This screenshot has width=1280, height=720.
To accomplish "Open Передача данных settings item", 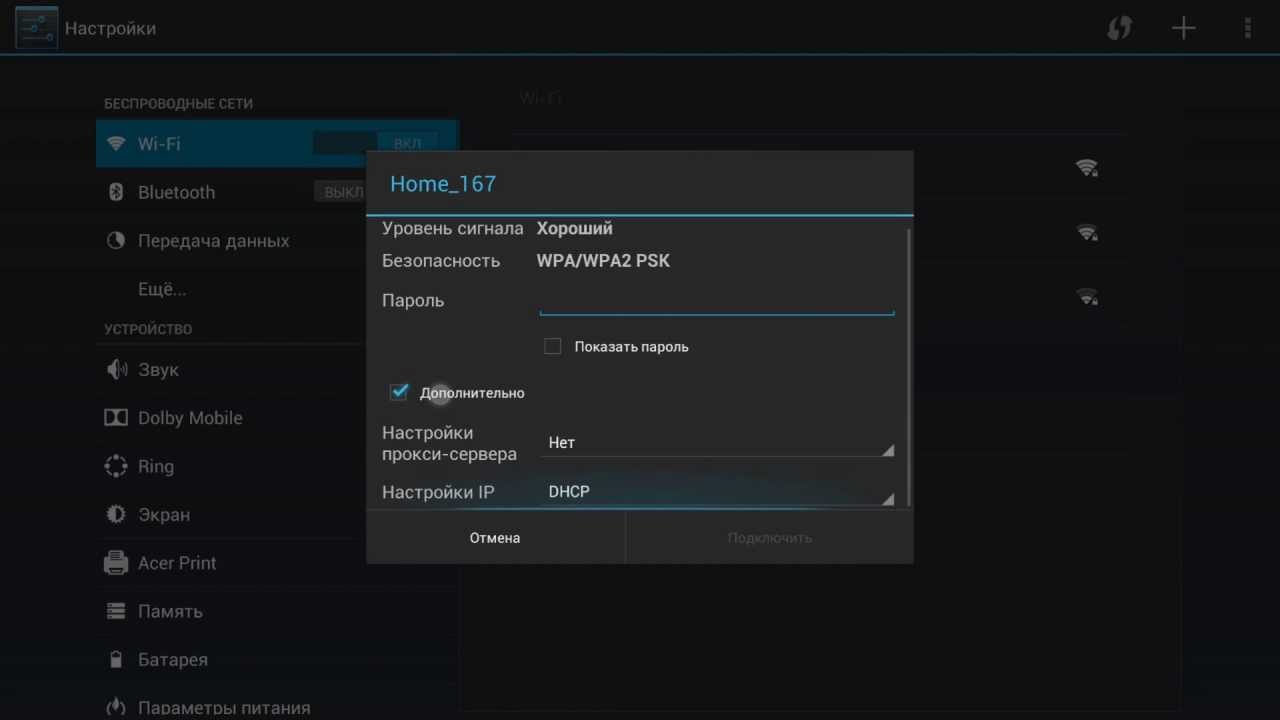I will click(232, 240).
